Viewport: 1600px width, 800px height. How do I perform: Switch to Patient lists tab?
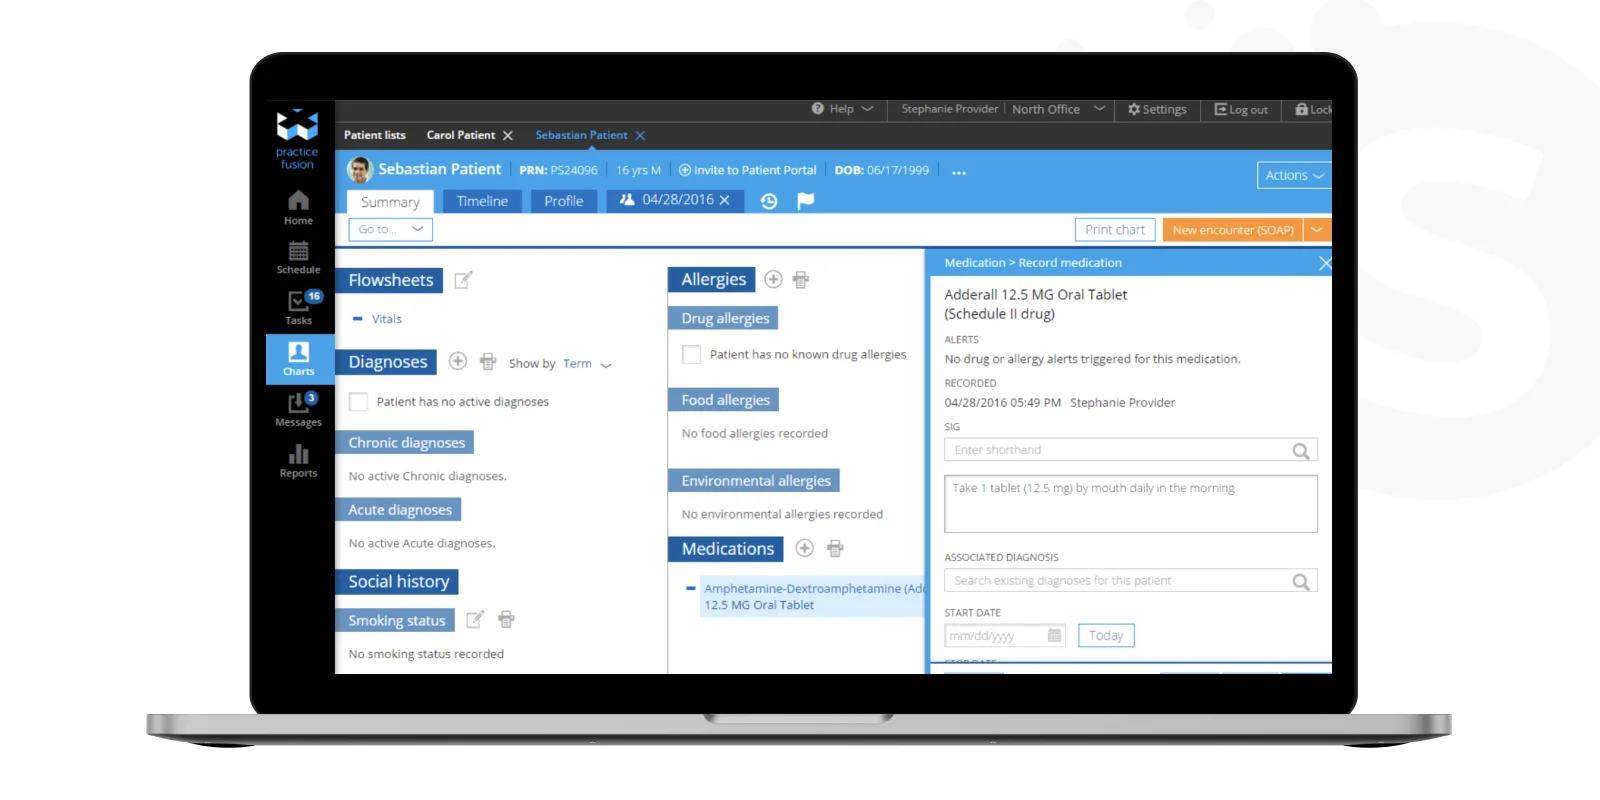click(x=375, y=136)
